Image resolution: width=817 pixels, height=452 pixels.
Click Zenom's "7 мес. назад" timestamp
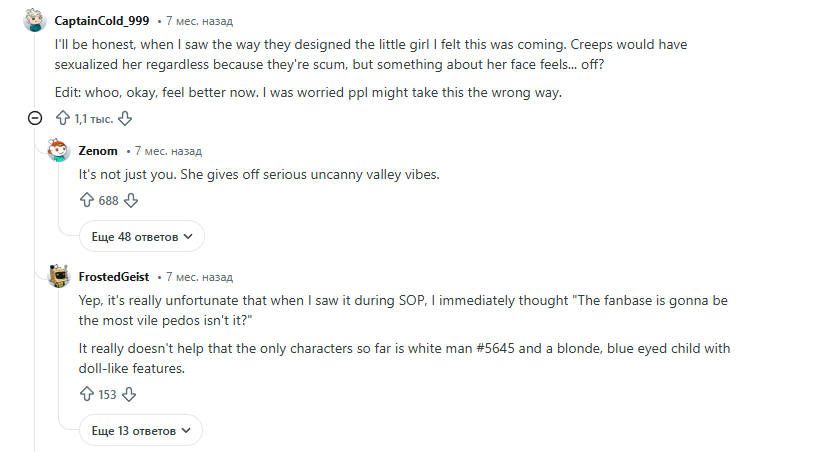(168, 151)
